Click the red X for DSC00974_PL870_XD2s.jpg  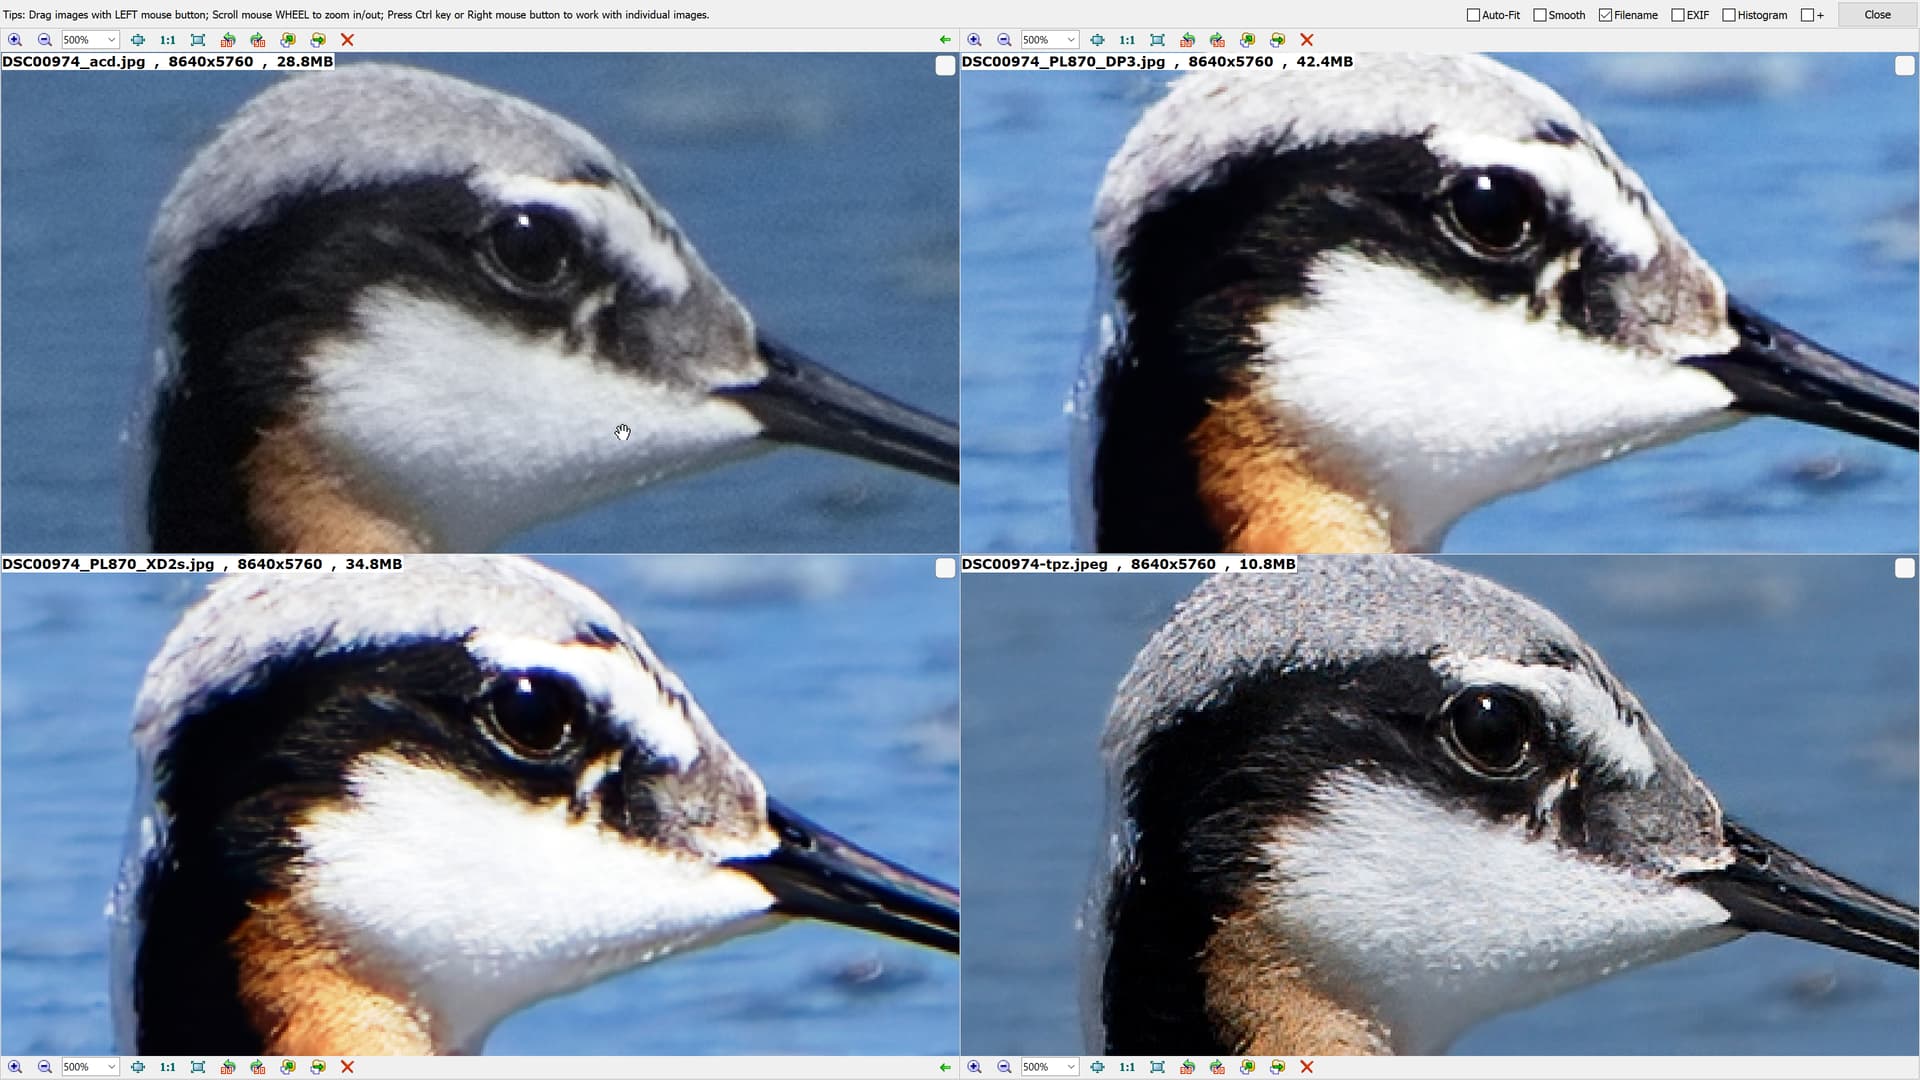[348, 1067]
